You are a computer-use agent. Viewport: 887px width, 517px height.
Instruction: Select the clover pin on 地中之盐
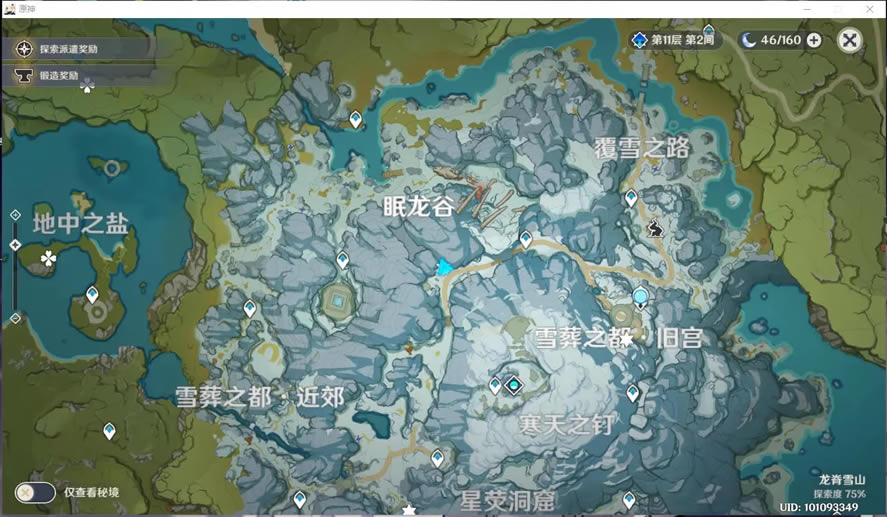[48, 259]
